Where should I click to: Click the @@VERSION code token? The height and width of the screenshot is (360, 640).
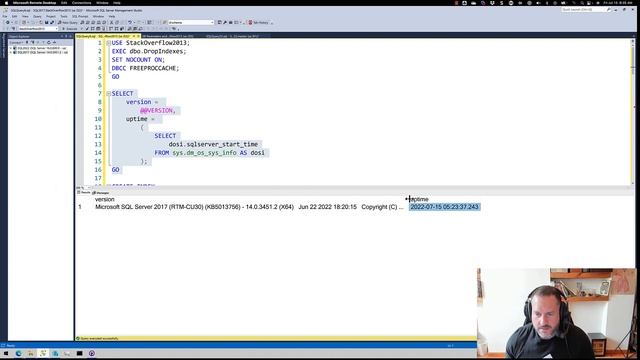coord(158,111)
